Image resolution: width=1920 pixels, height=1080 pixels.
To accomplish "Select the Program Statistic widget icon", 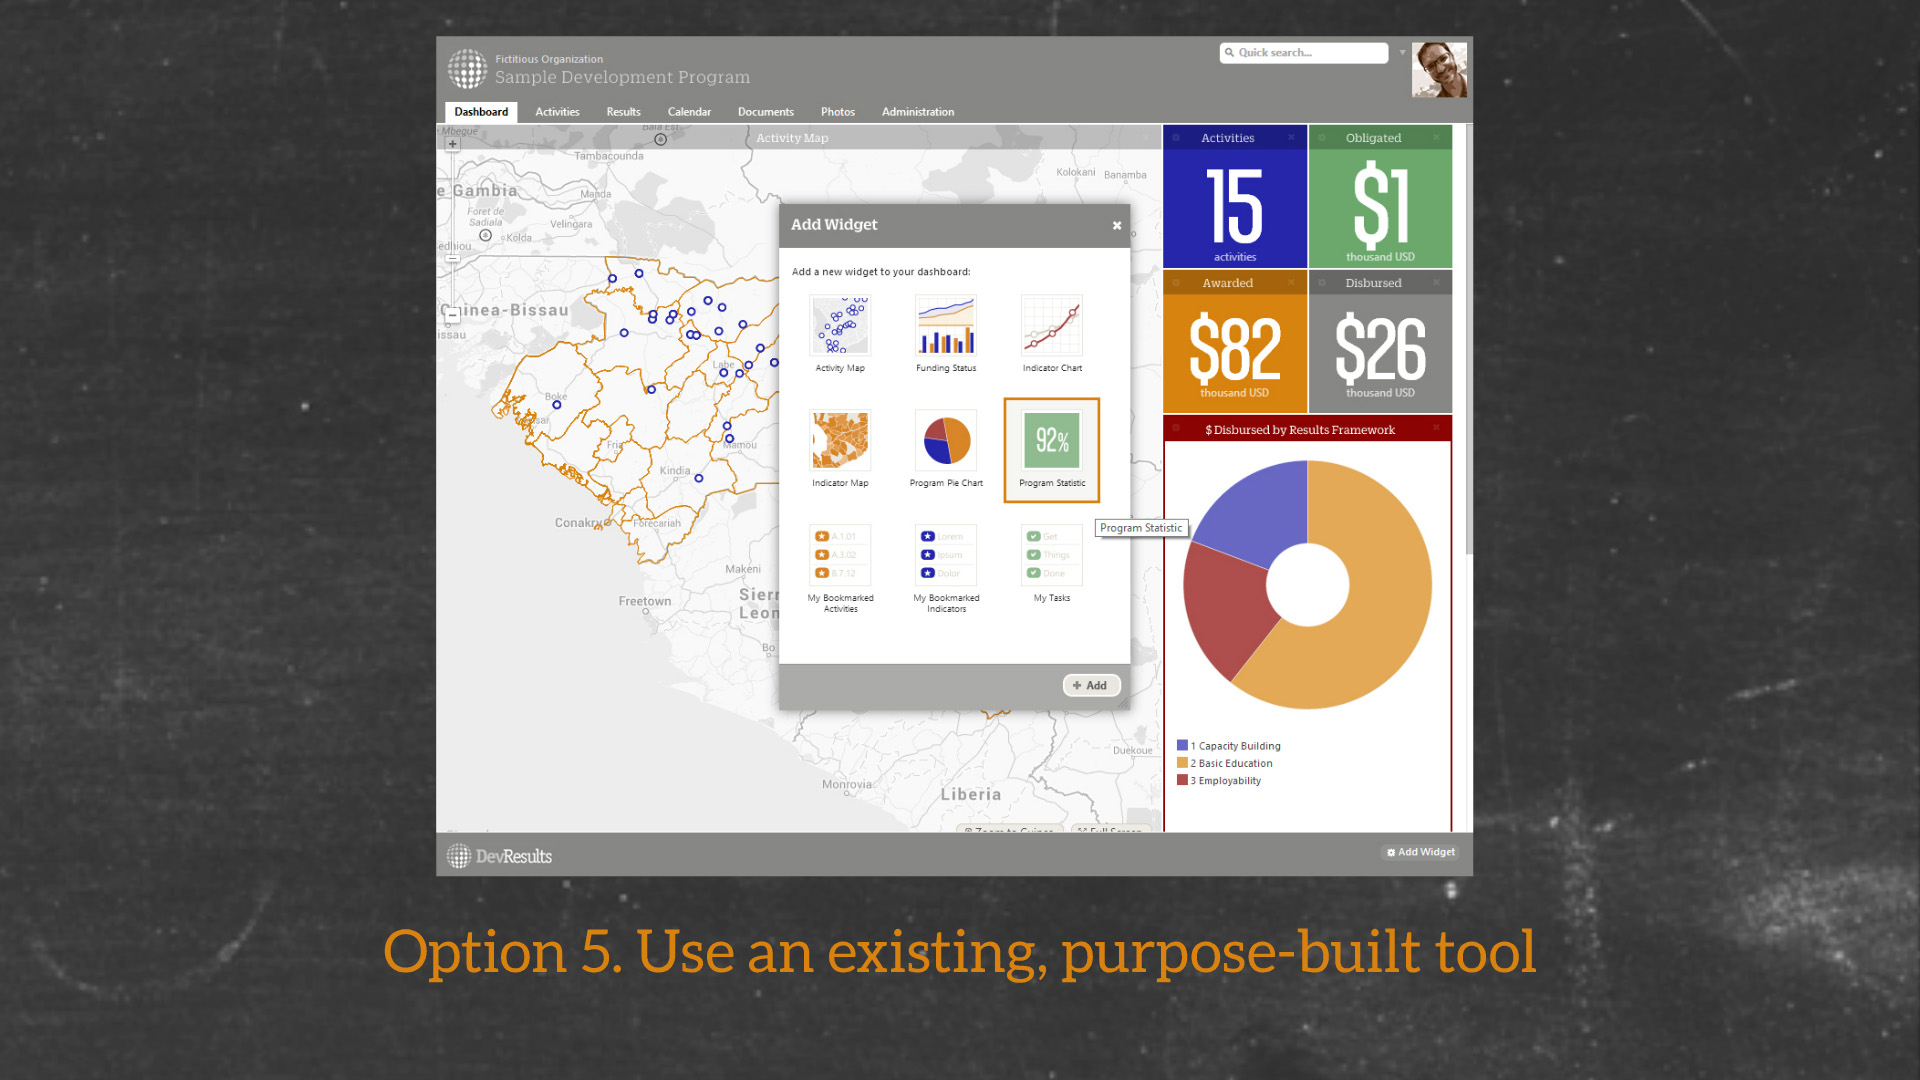I will (1051, 440).
